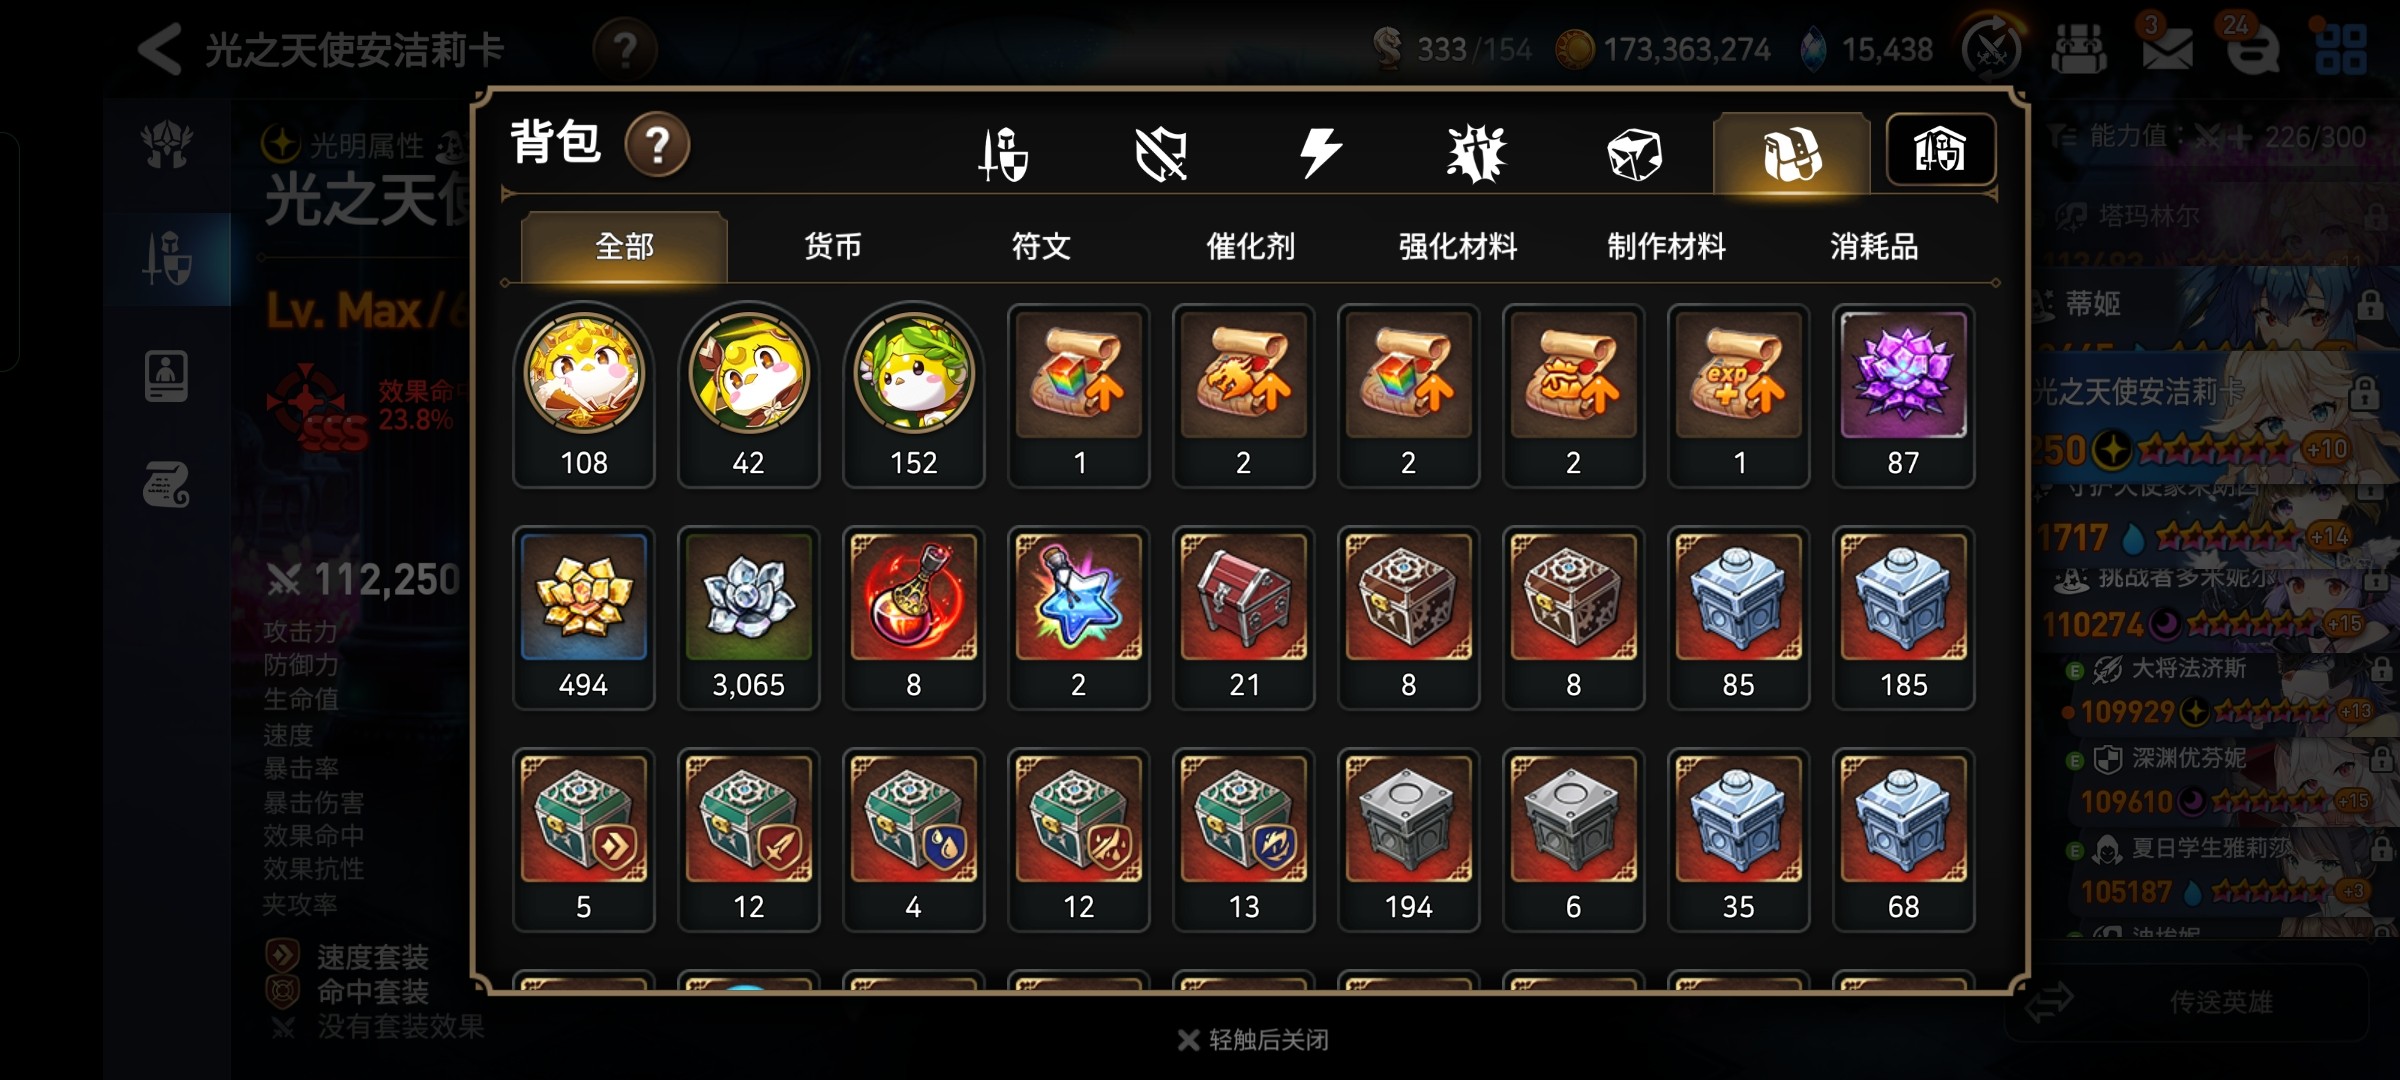Select the red potion flask item
This screenshot has width=2400, height=1080.
click(x=913, y=618)
